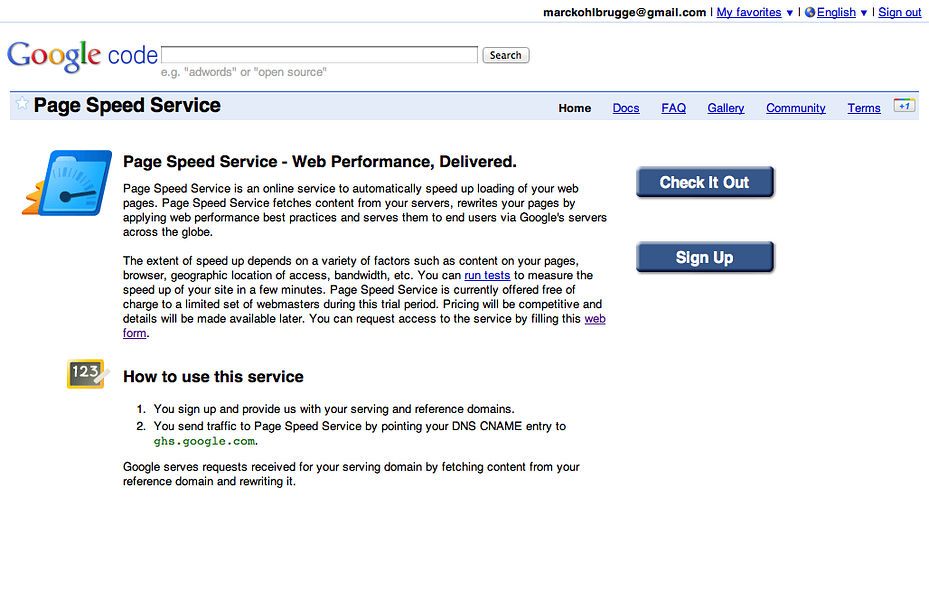Viewport: 929px width, 600px height.
Task: Click the 'Page Speed Service' page title
Action: click(x=127, y=105)
